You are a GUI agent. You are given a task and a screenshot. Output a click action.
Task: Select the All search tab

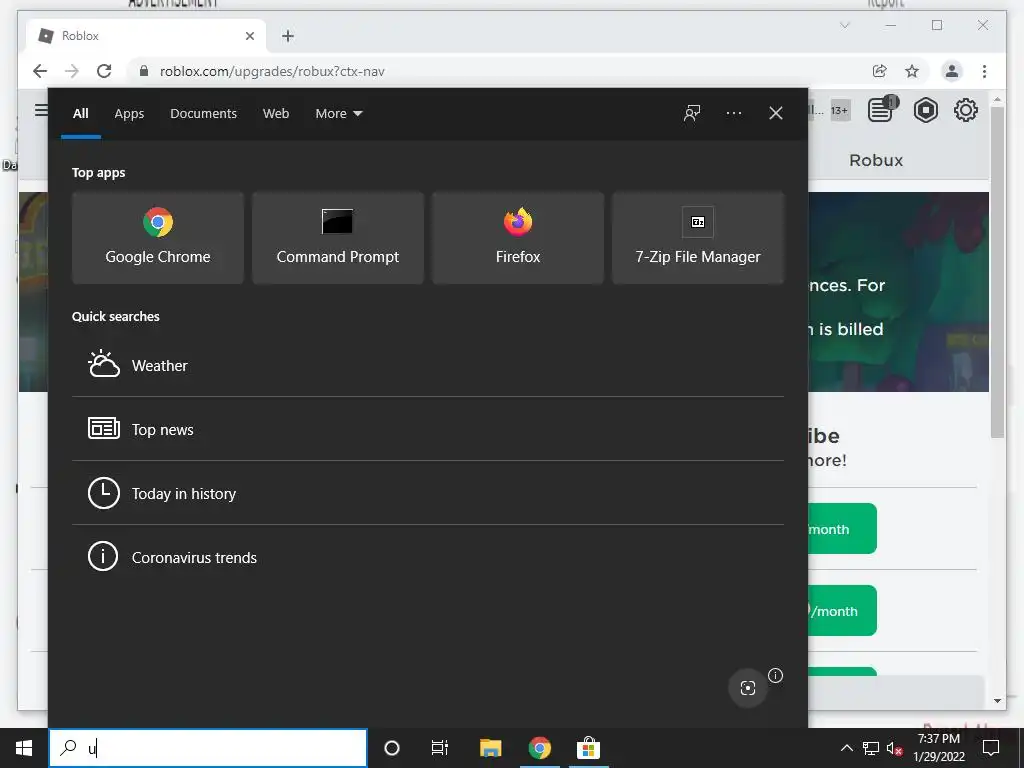80,114
